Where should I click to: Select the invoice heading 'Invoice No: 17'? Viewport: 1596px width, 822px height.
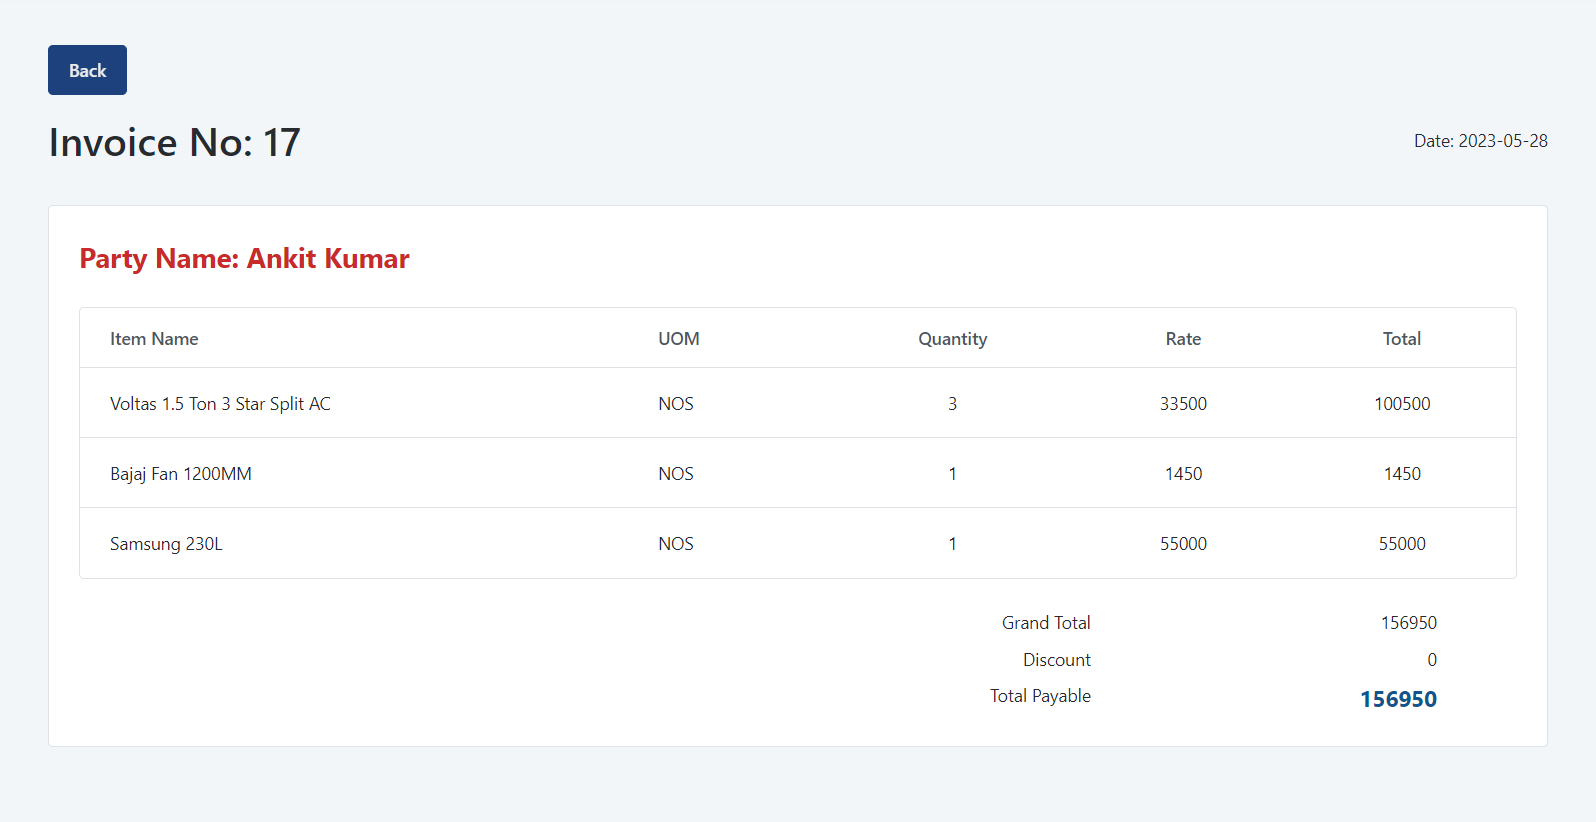(x=174, y=142)
